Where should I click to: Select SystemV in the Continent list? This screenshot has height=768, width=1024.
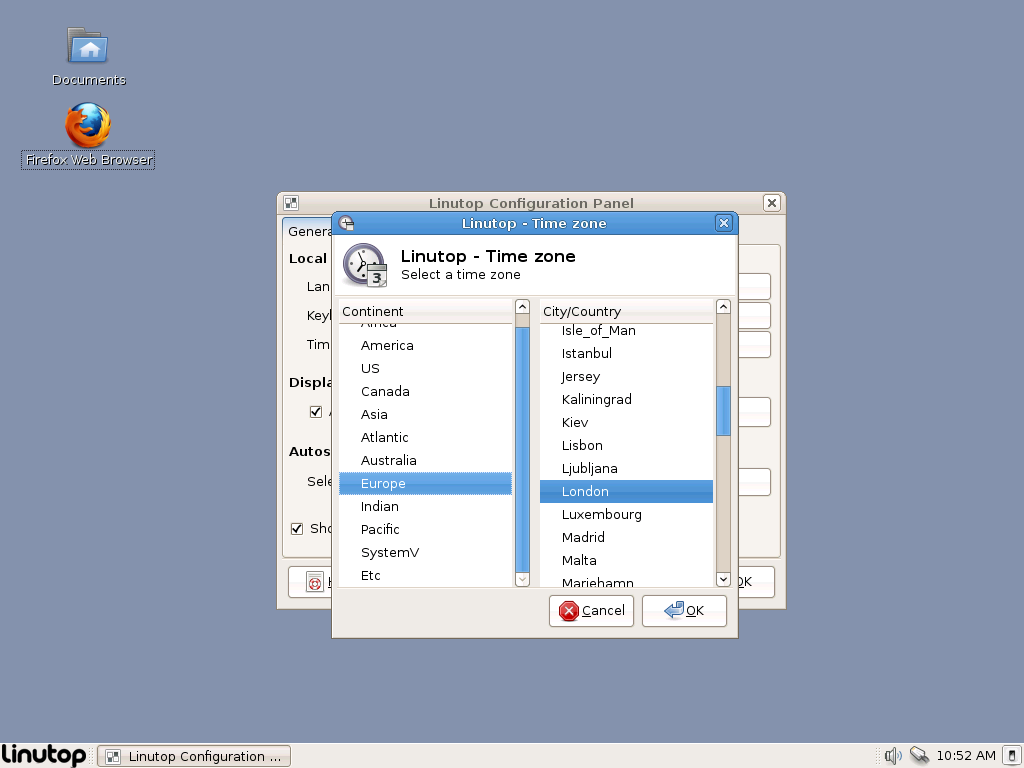425,552
